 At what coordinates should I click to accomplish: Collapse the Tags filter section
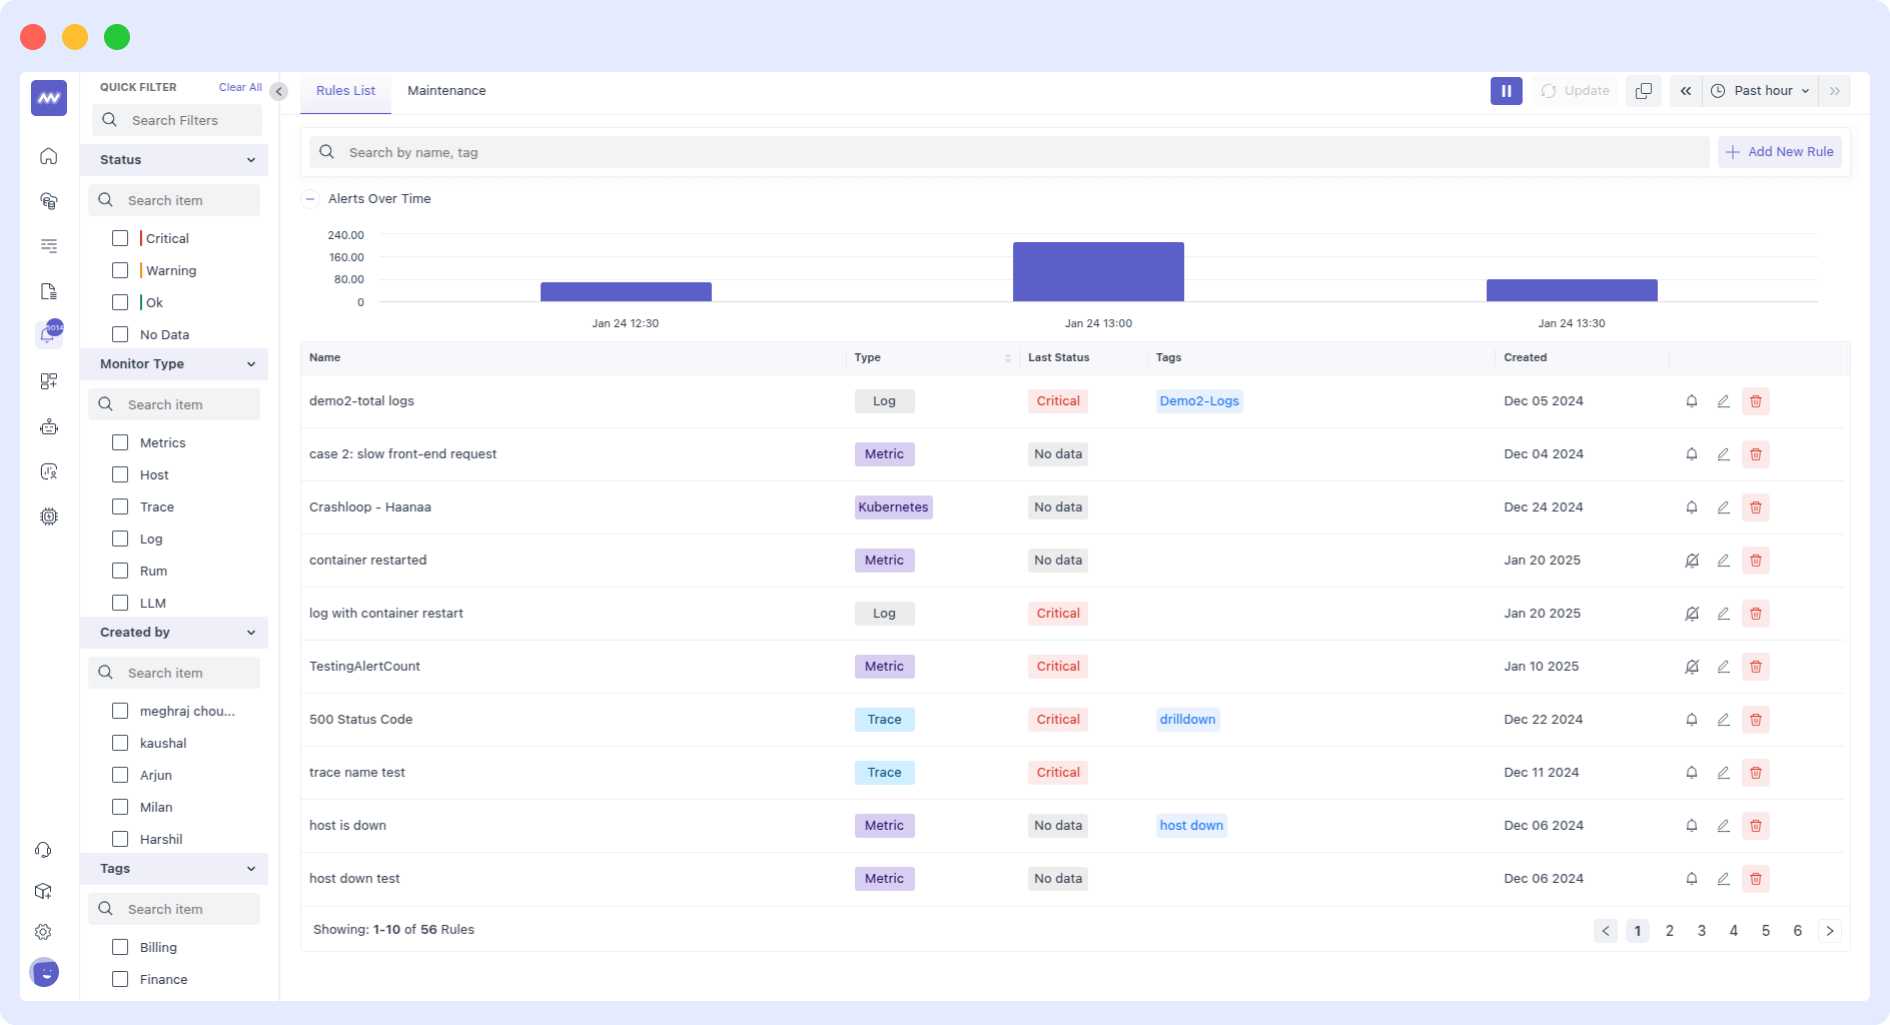[251, 868]
